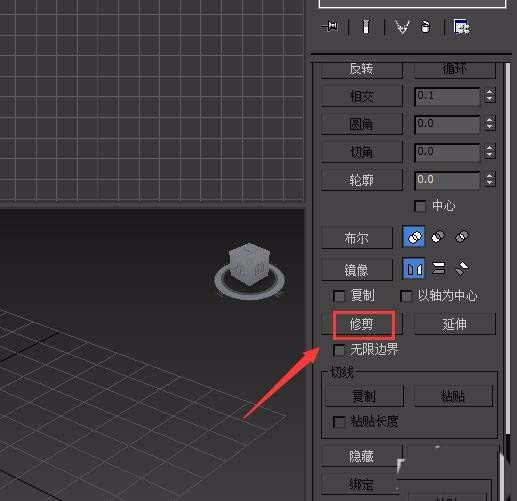The width and height of the screenshot is (517, 501).
Task: Toggle Show End Result icon
Action: coord(366,27)
